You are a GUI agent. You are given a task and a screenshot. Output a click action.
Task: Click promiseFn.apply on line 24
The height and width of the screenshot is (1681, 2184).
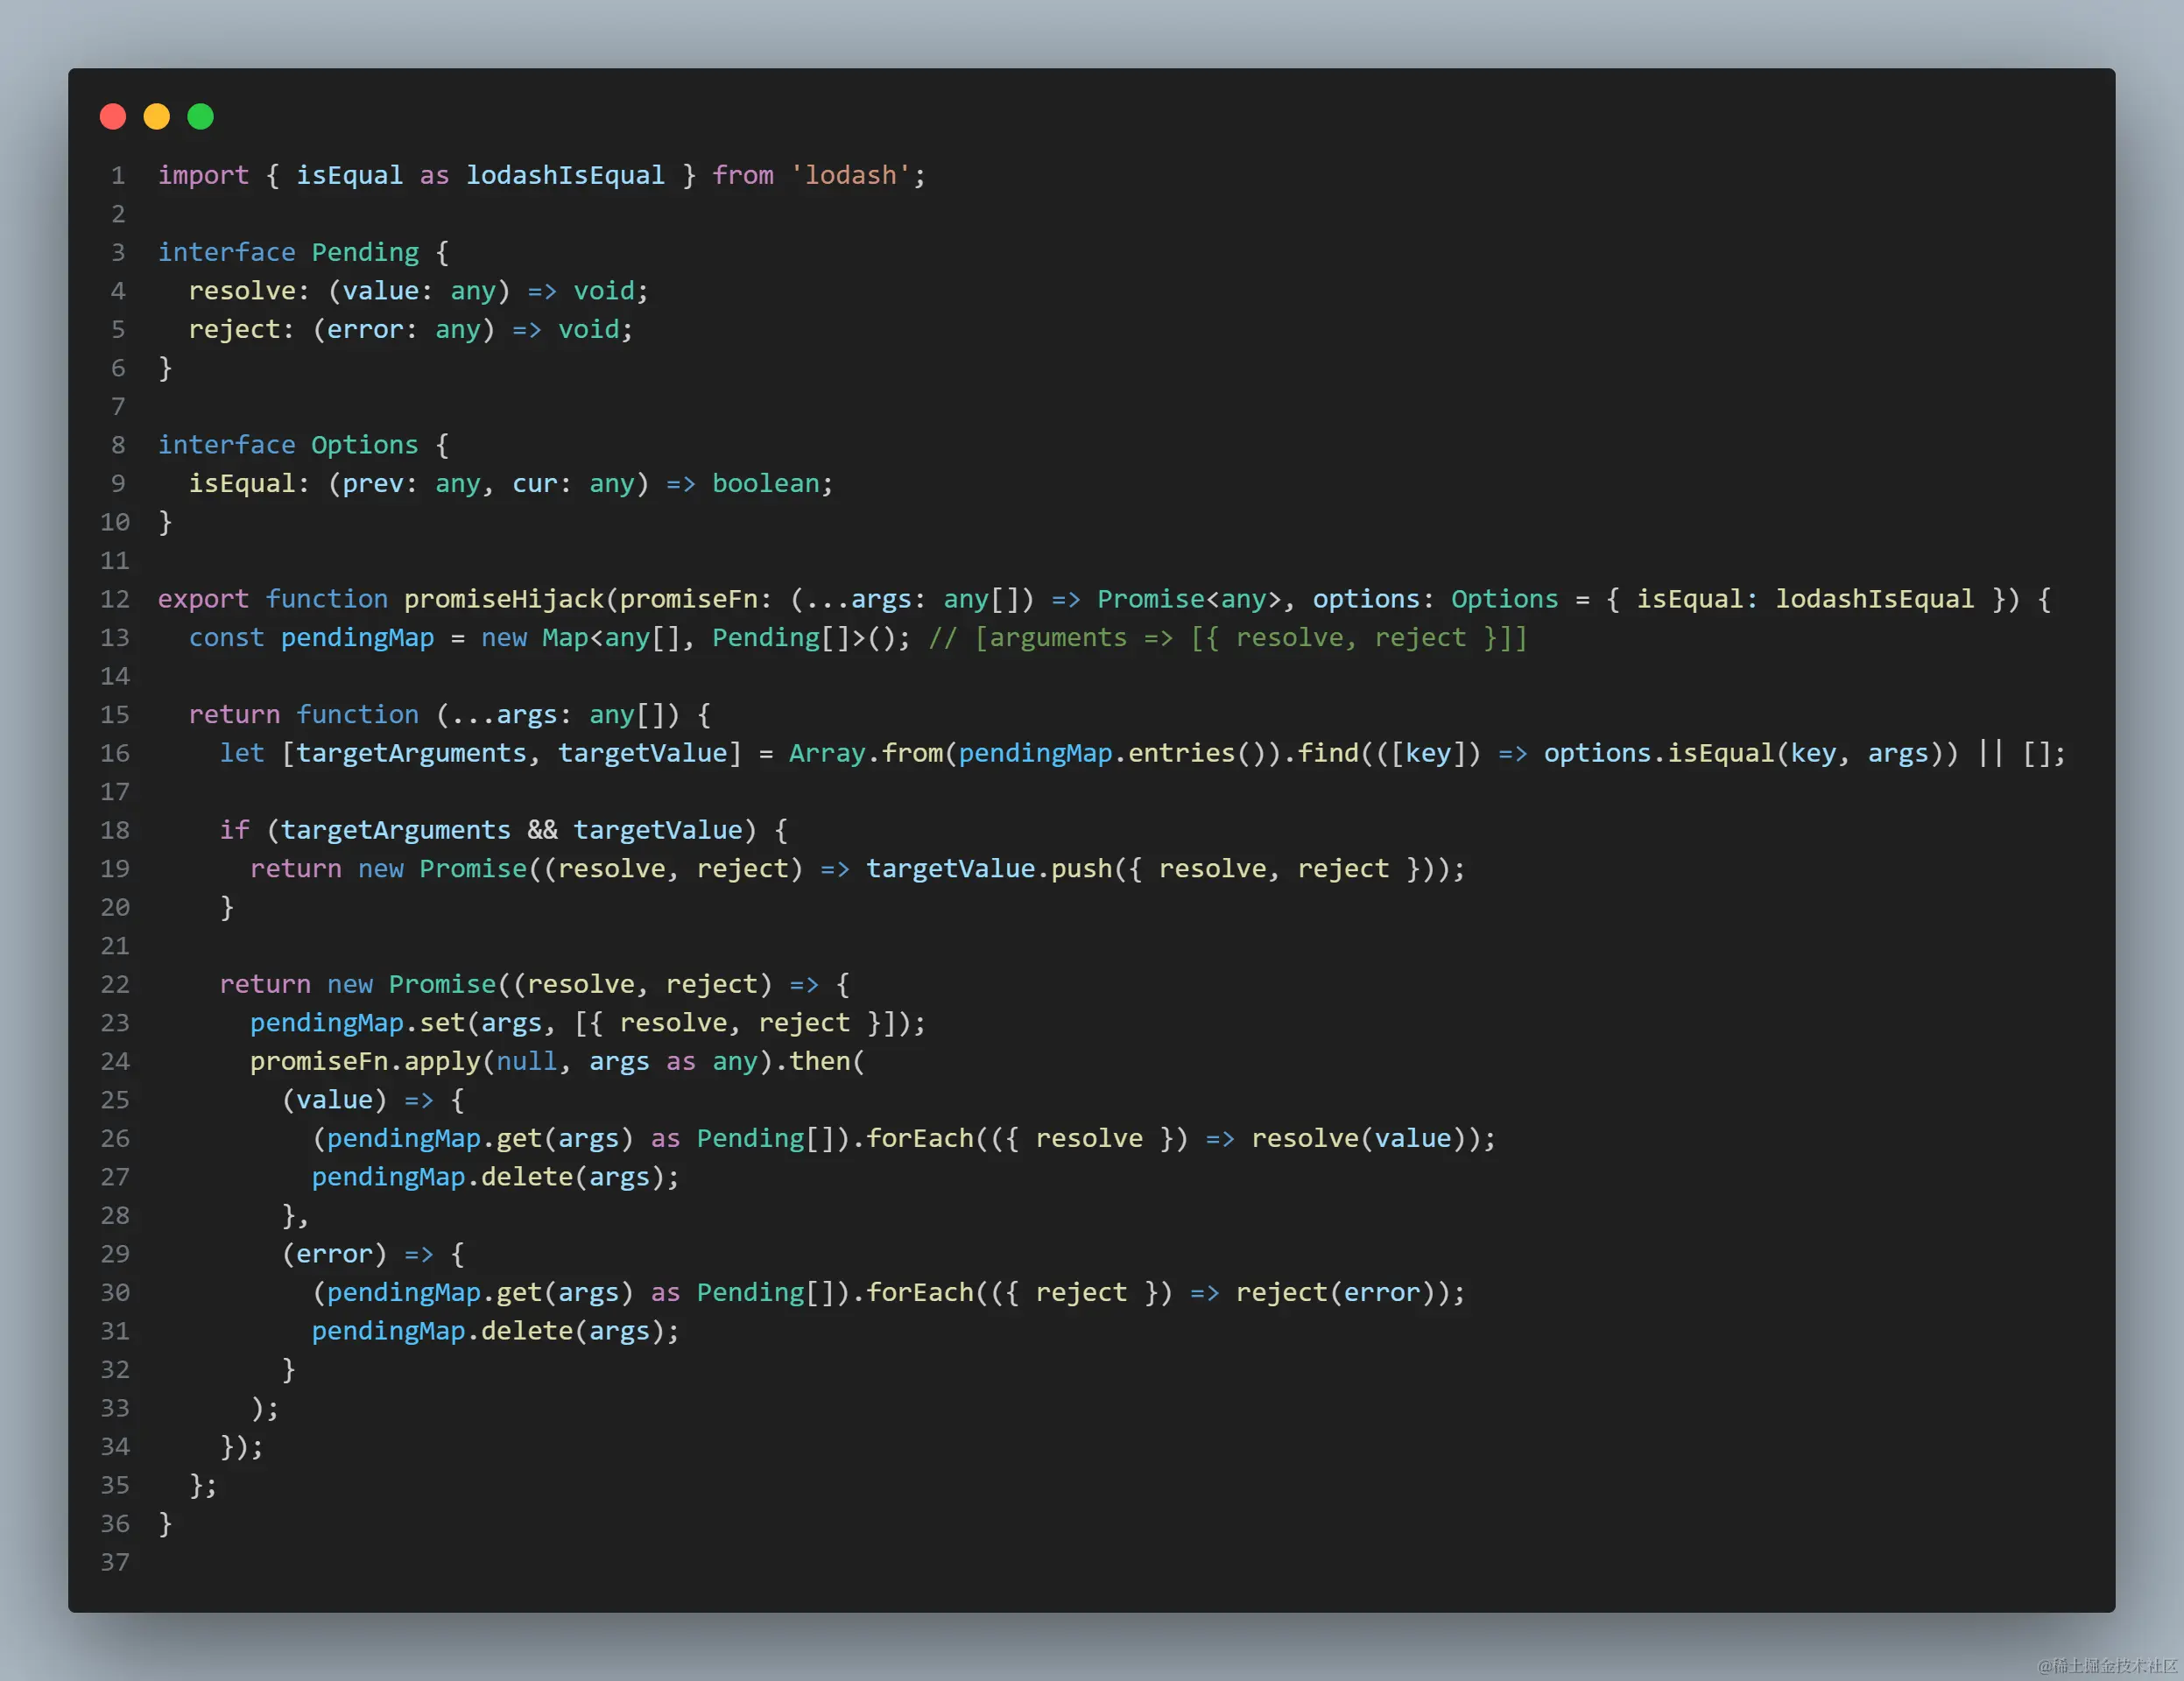(365, 1062)
